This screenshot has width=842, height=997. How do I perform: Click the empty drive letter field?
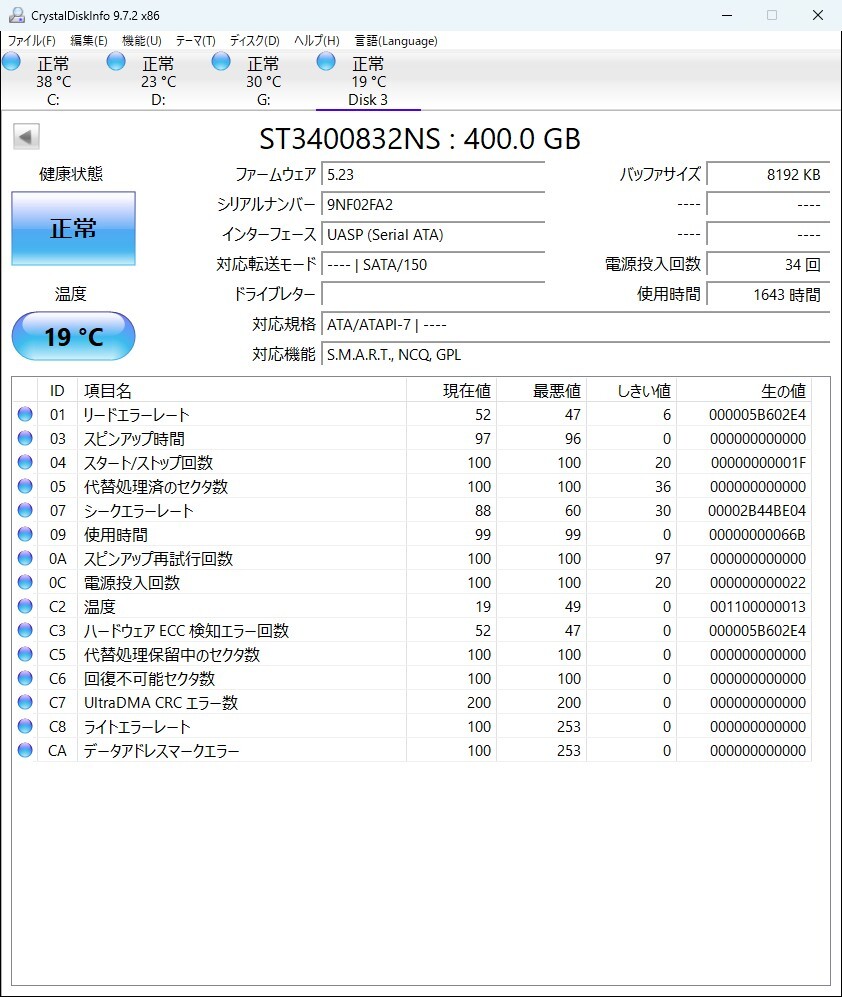(433, 294)
